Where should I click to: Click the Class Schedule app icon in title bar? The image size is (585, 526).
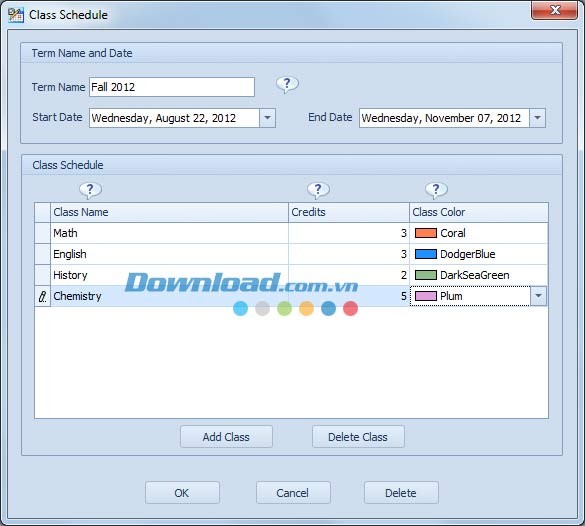pyautogui.click(x=16, y=15)
